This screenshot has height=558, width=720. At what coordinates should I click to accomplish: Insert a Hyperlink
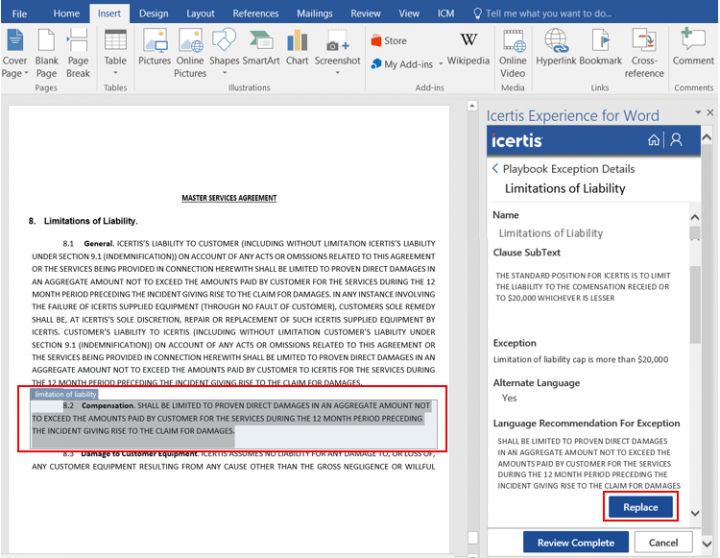coord(556,47)
